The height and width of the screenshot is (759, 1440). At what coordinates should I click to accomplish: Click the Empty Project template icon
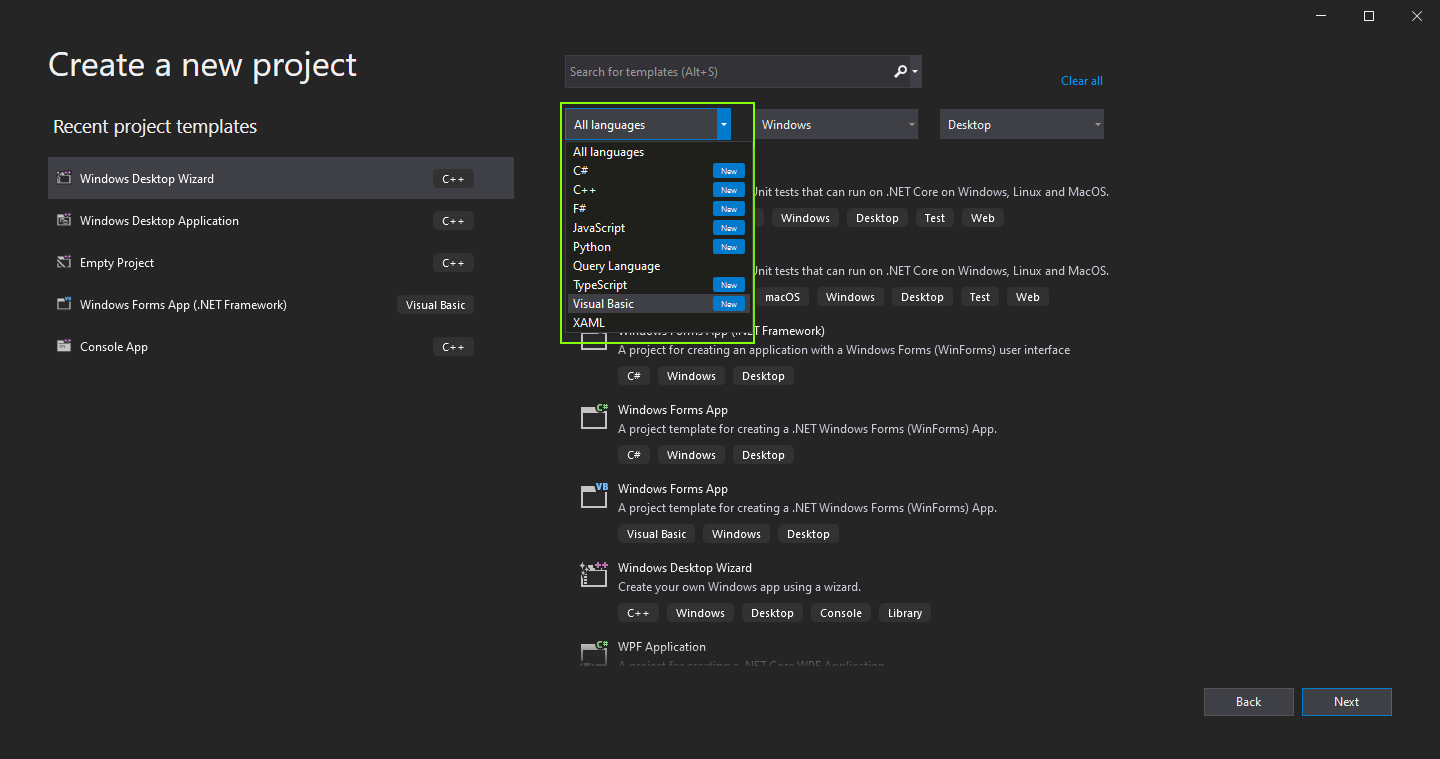click(x=64, y=262)
